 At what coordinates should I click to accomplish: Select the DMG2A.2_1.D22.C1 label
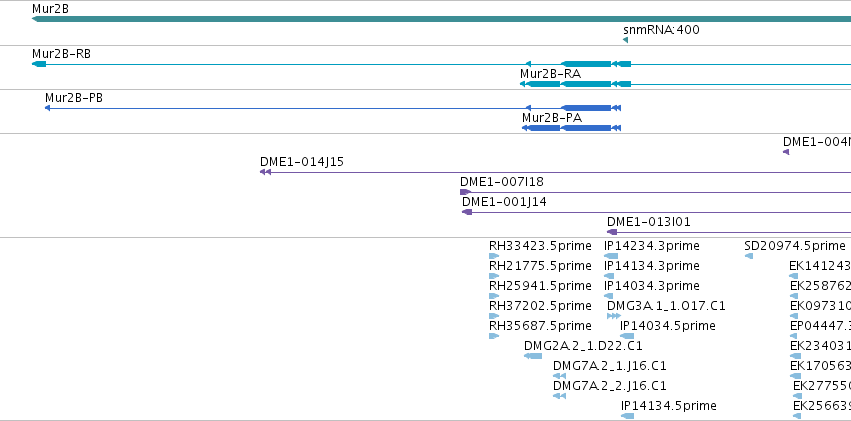point(583,346)
